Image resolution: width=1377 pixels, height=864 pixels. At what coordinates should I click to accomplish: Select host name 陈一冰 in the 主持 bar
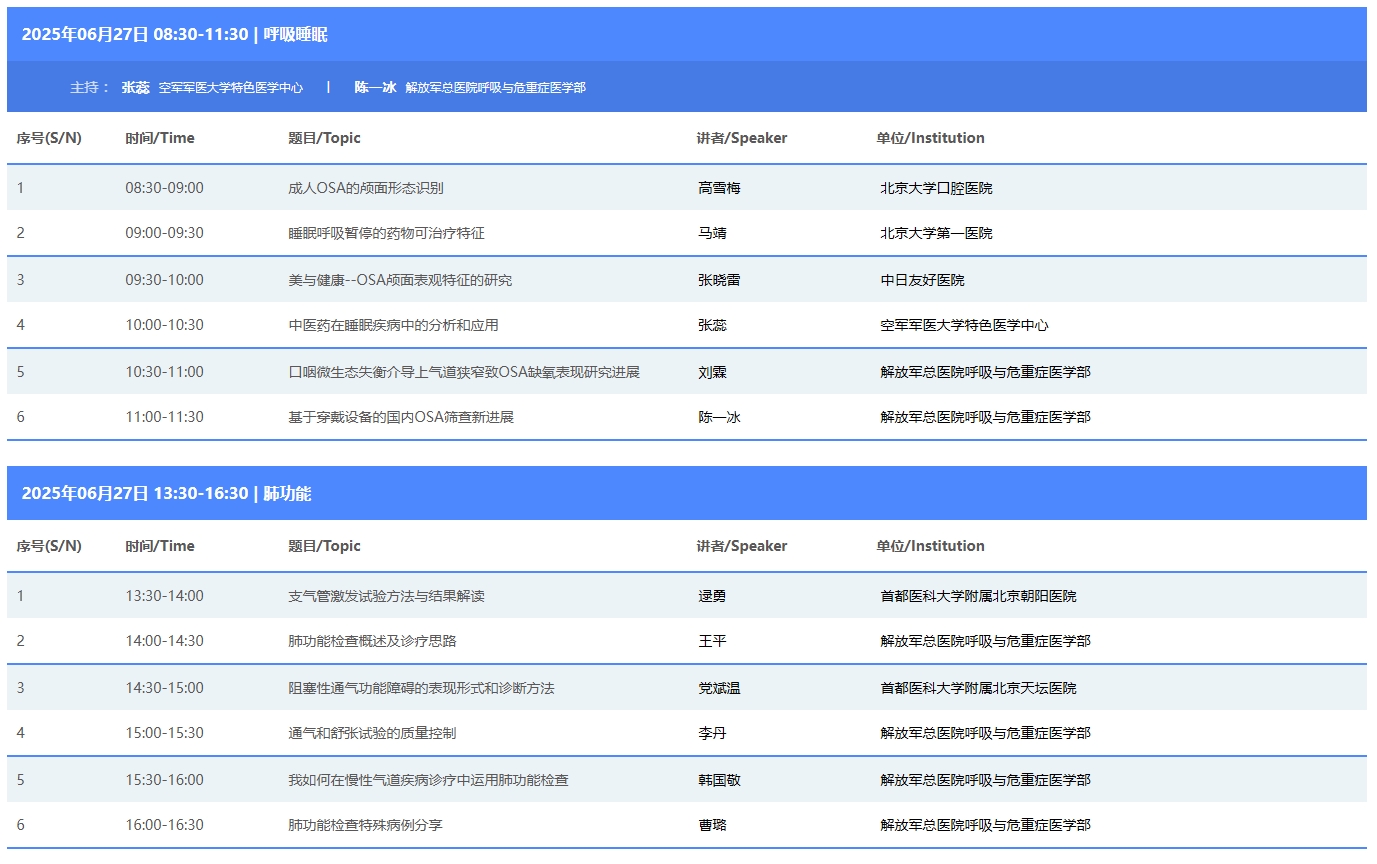point(375,87)
